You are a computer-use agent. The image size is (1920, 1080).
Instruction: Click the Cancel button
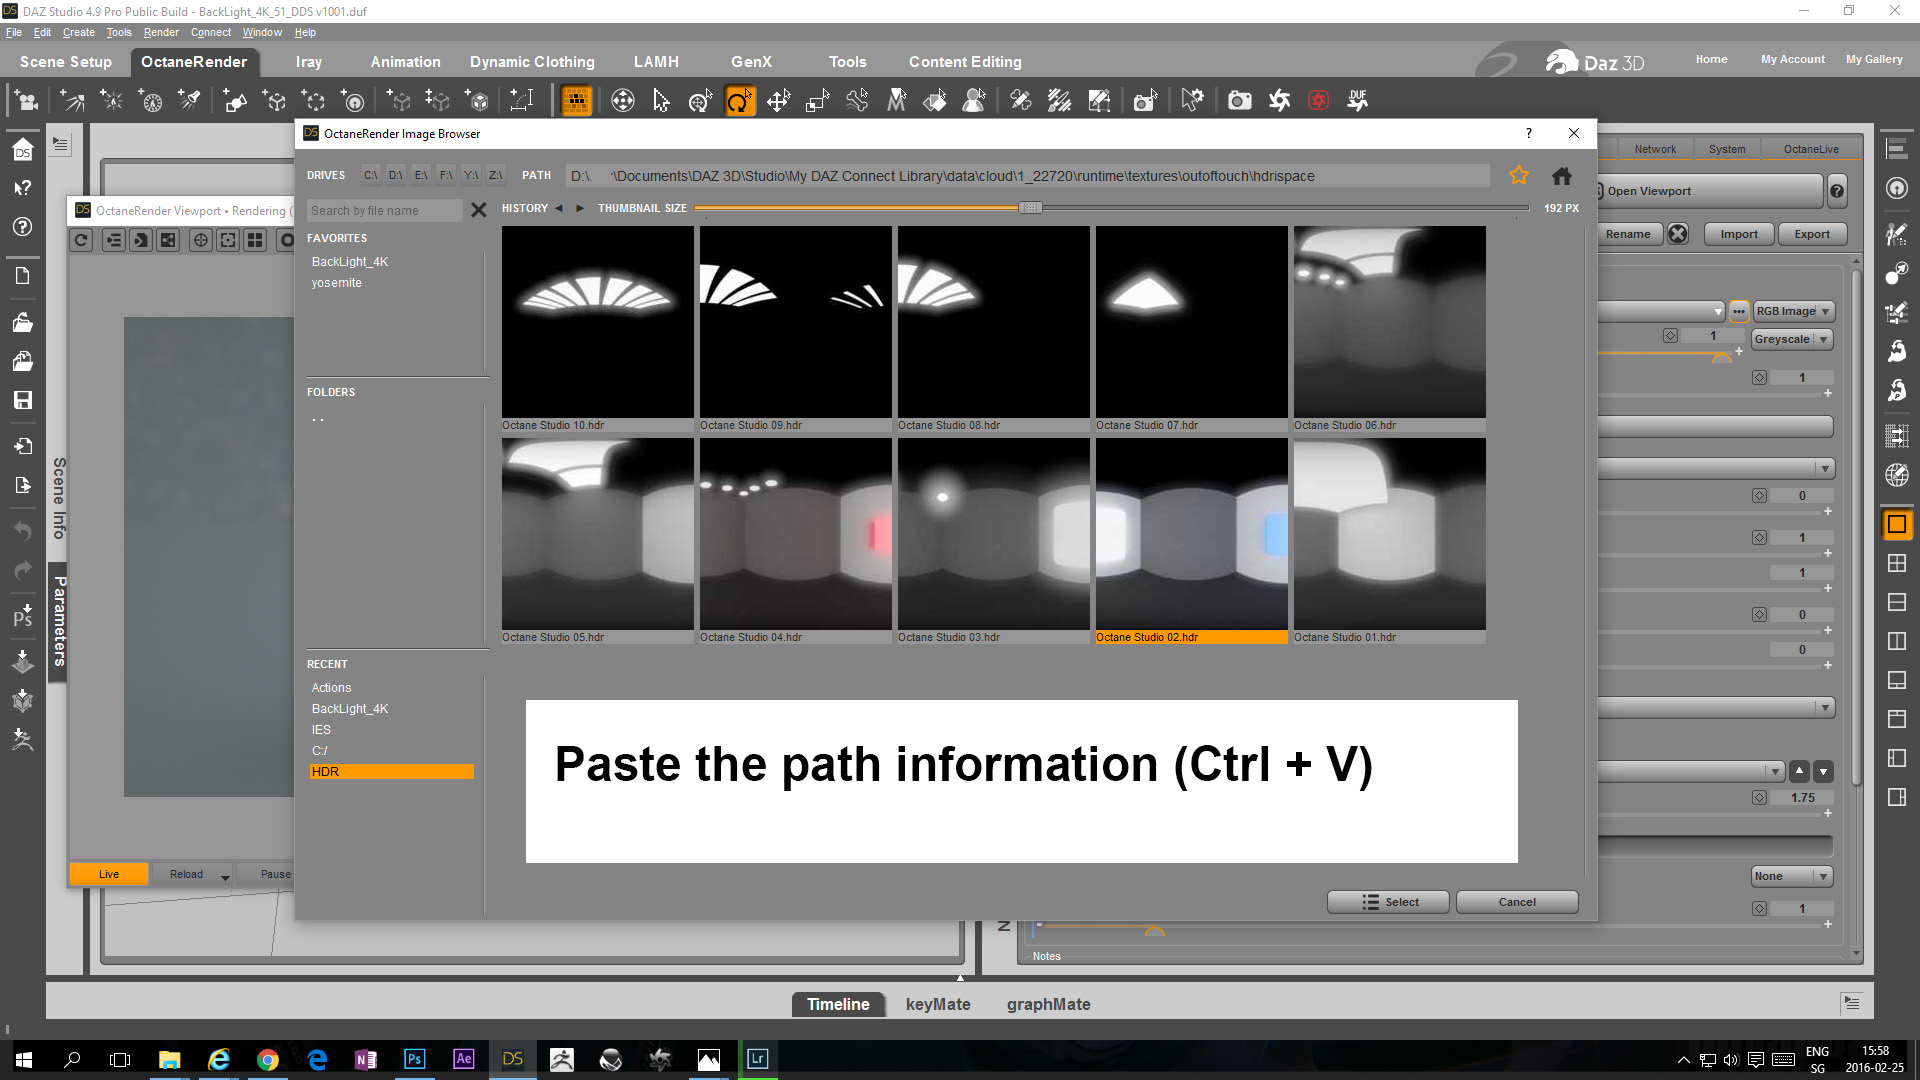tap(1516, 902)
